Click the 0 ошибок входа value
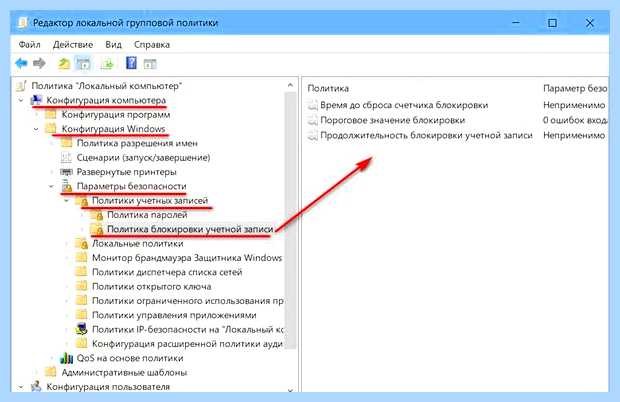This screenshot has width=620, height=402. (x=575, y=120)
